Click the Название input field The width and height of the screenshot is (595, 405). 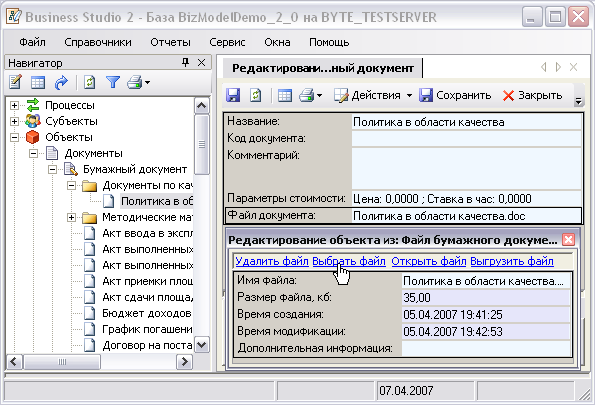tap(466, 122)
